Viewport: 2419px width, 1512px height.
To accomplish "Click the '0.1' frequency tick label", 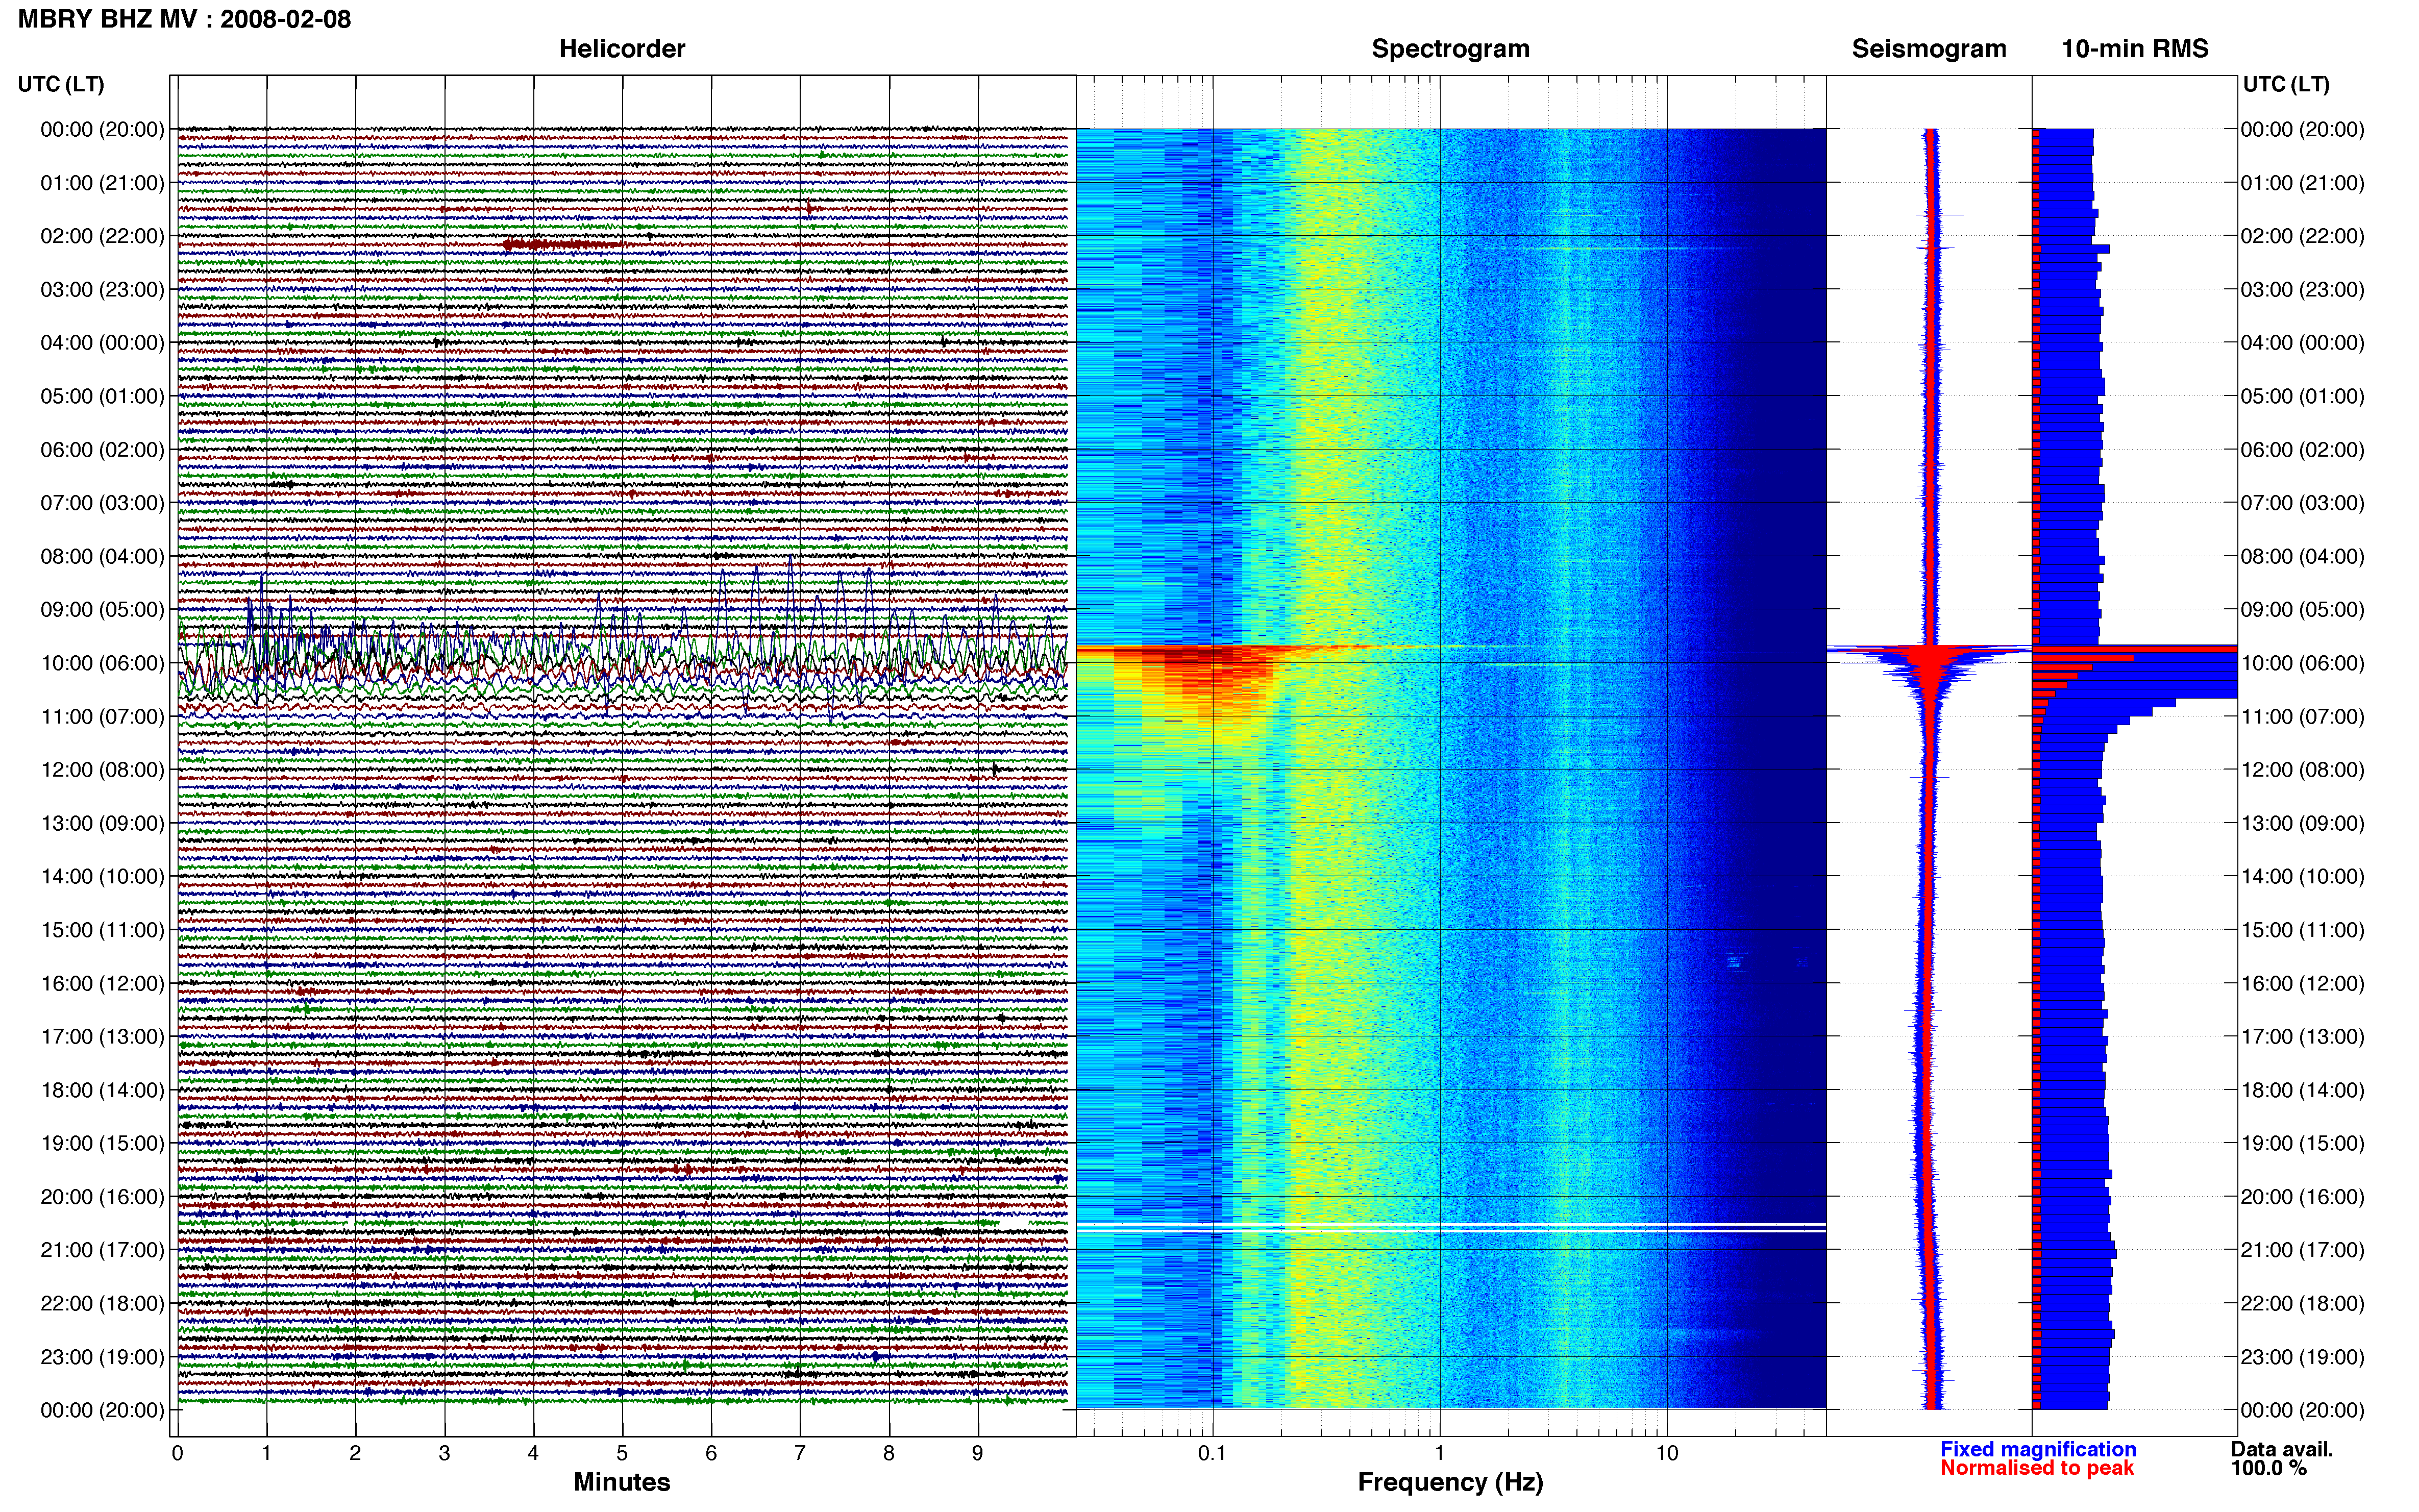I will [1212, 1453].
